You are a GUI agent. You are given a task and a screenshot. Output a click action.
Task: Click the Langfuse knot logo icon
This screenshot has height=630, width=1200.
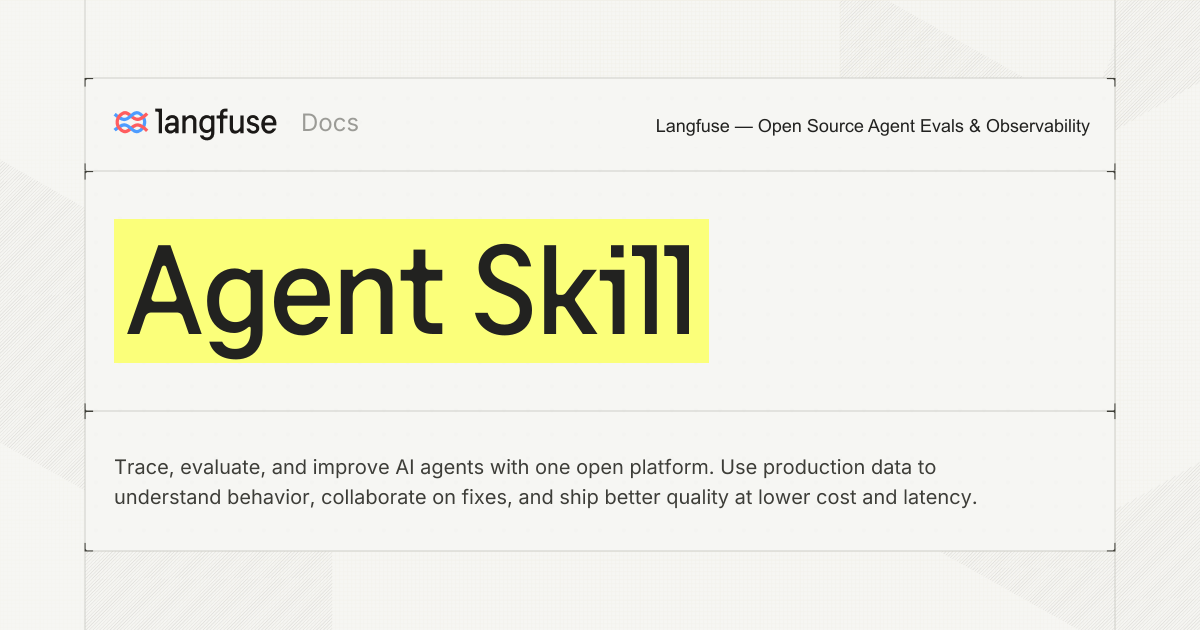point(131,123)
